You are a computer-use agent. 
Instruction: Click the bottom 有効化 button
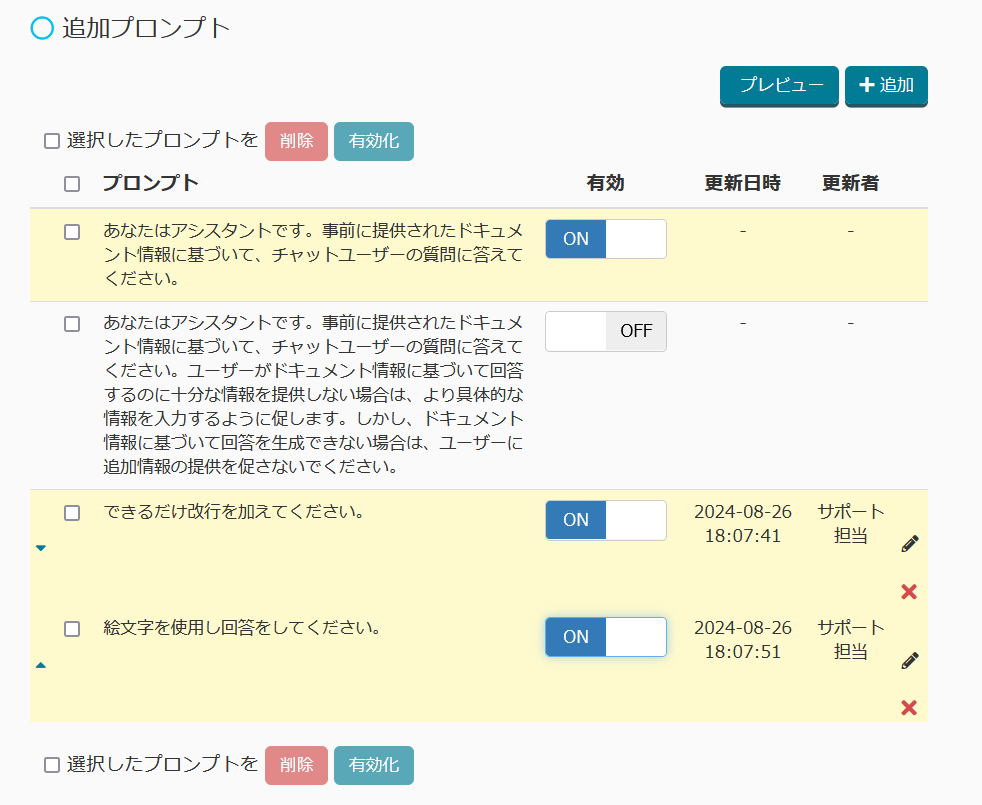[373, 765]
